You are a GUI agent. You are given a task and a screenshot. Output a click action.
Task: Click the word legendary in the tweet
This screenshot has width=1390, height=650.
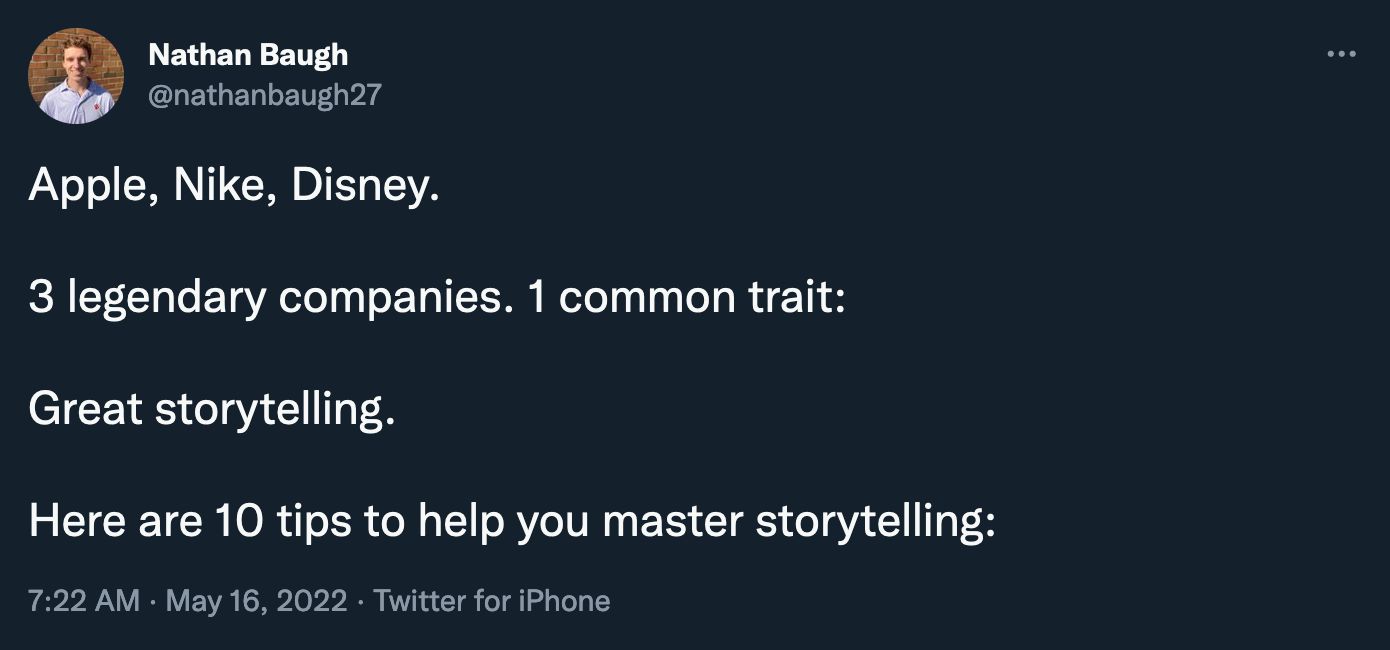click(166, 299)
